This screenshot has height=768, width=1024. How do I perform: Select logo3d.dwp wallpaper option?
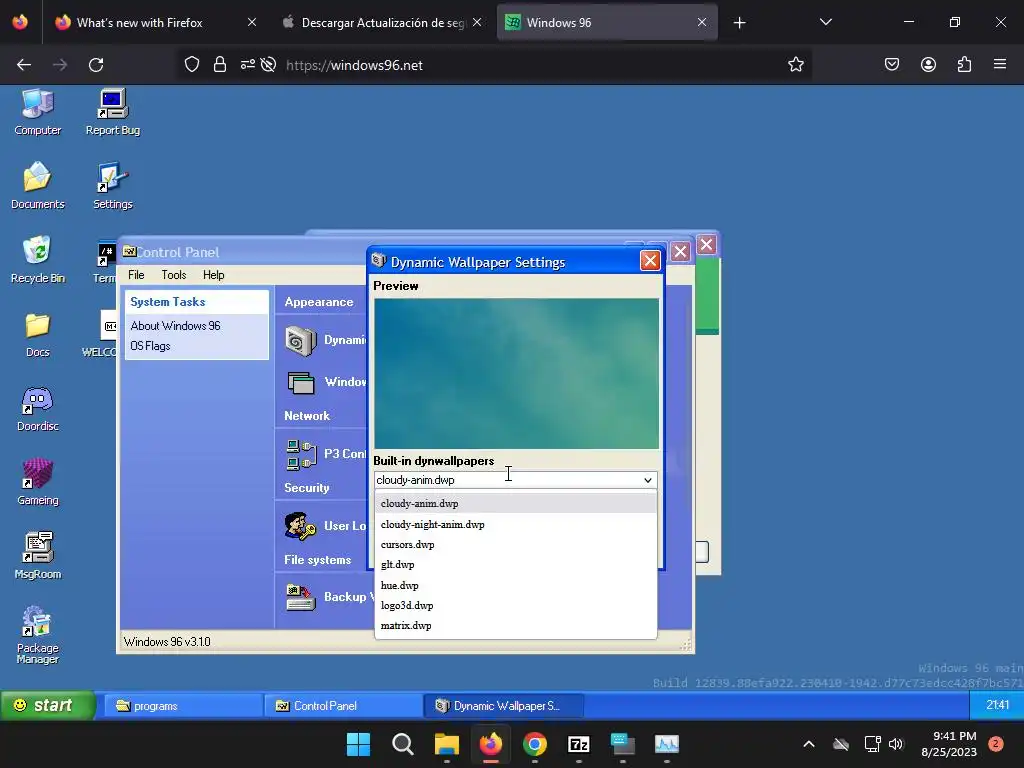coord(515,605)
